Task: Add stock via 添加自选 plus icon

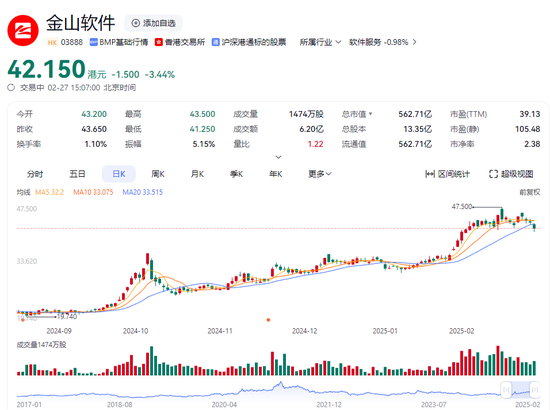Action: pos(135,23)
